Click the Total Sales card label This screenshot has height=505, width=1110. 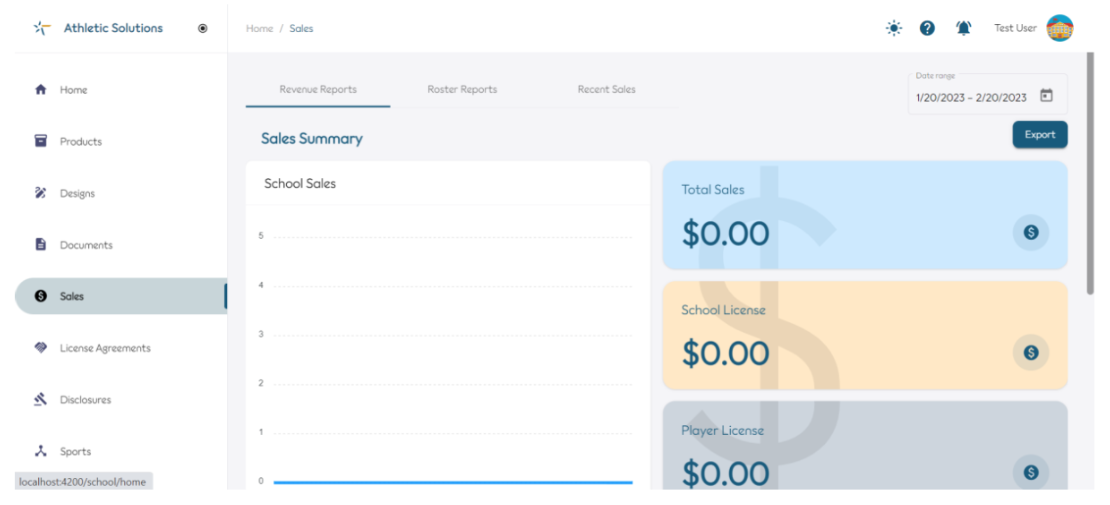[x=713, y=190]
